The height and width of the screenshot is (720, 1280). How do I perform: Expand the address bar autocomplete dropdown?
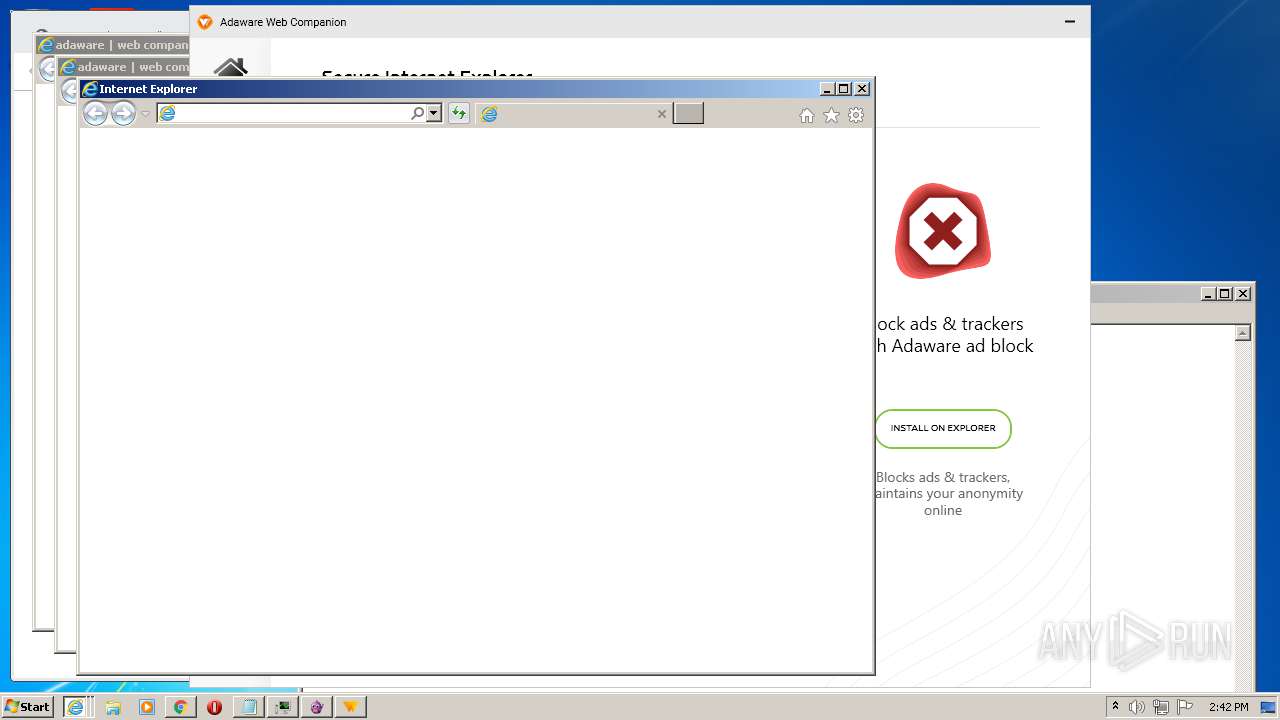pyautogui.click(x=434, y=114)
